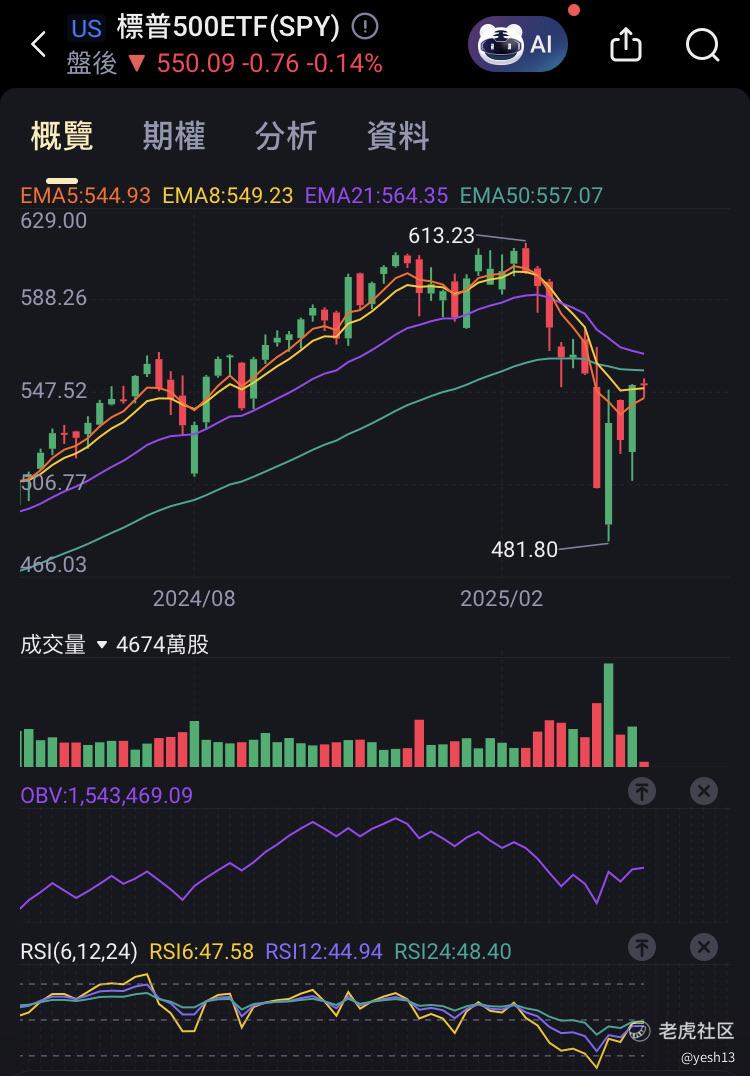Tap the 629.00 price axis label
This screenshot has width=750, height=1076.
coord(54,221)
